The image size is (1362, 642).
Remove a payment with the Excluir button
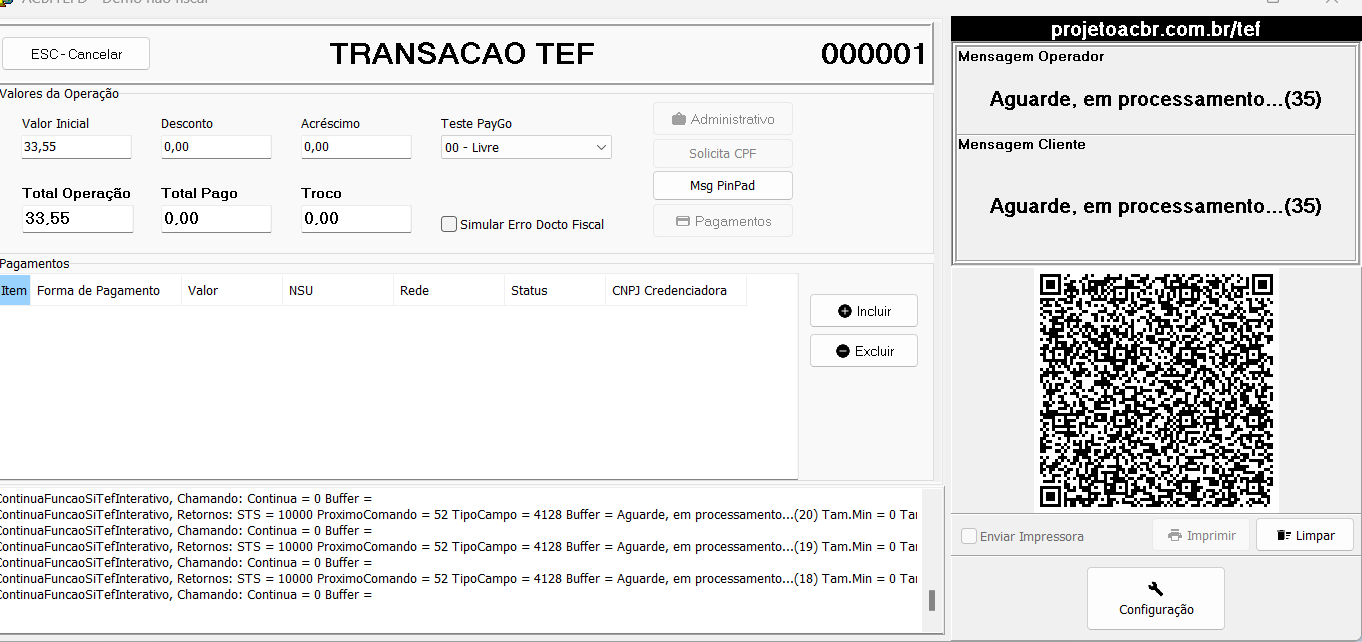pyautogui.click(x=864, y=351)
